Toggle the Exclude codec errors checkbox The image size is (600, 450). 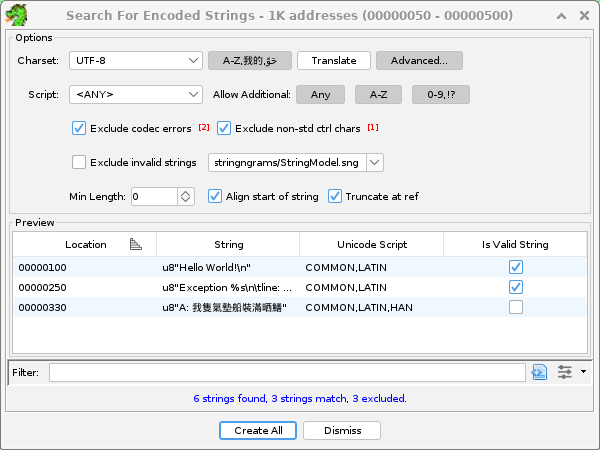point(79,128)
